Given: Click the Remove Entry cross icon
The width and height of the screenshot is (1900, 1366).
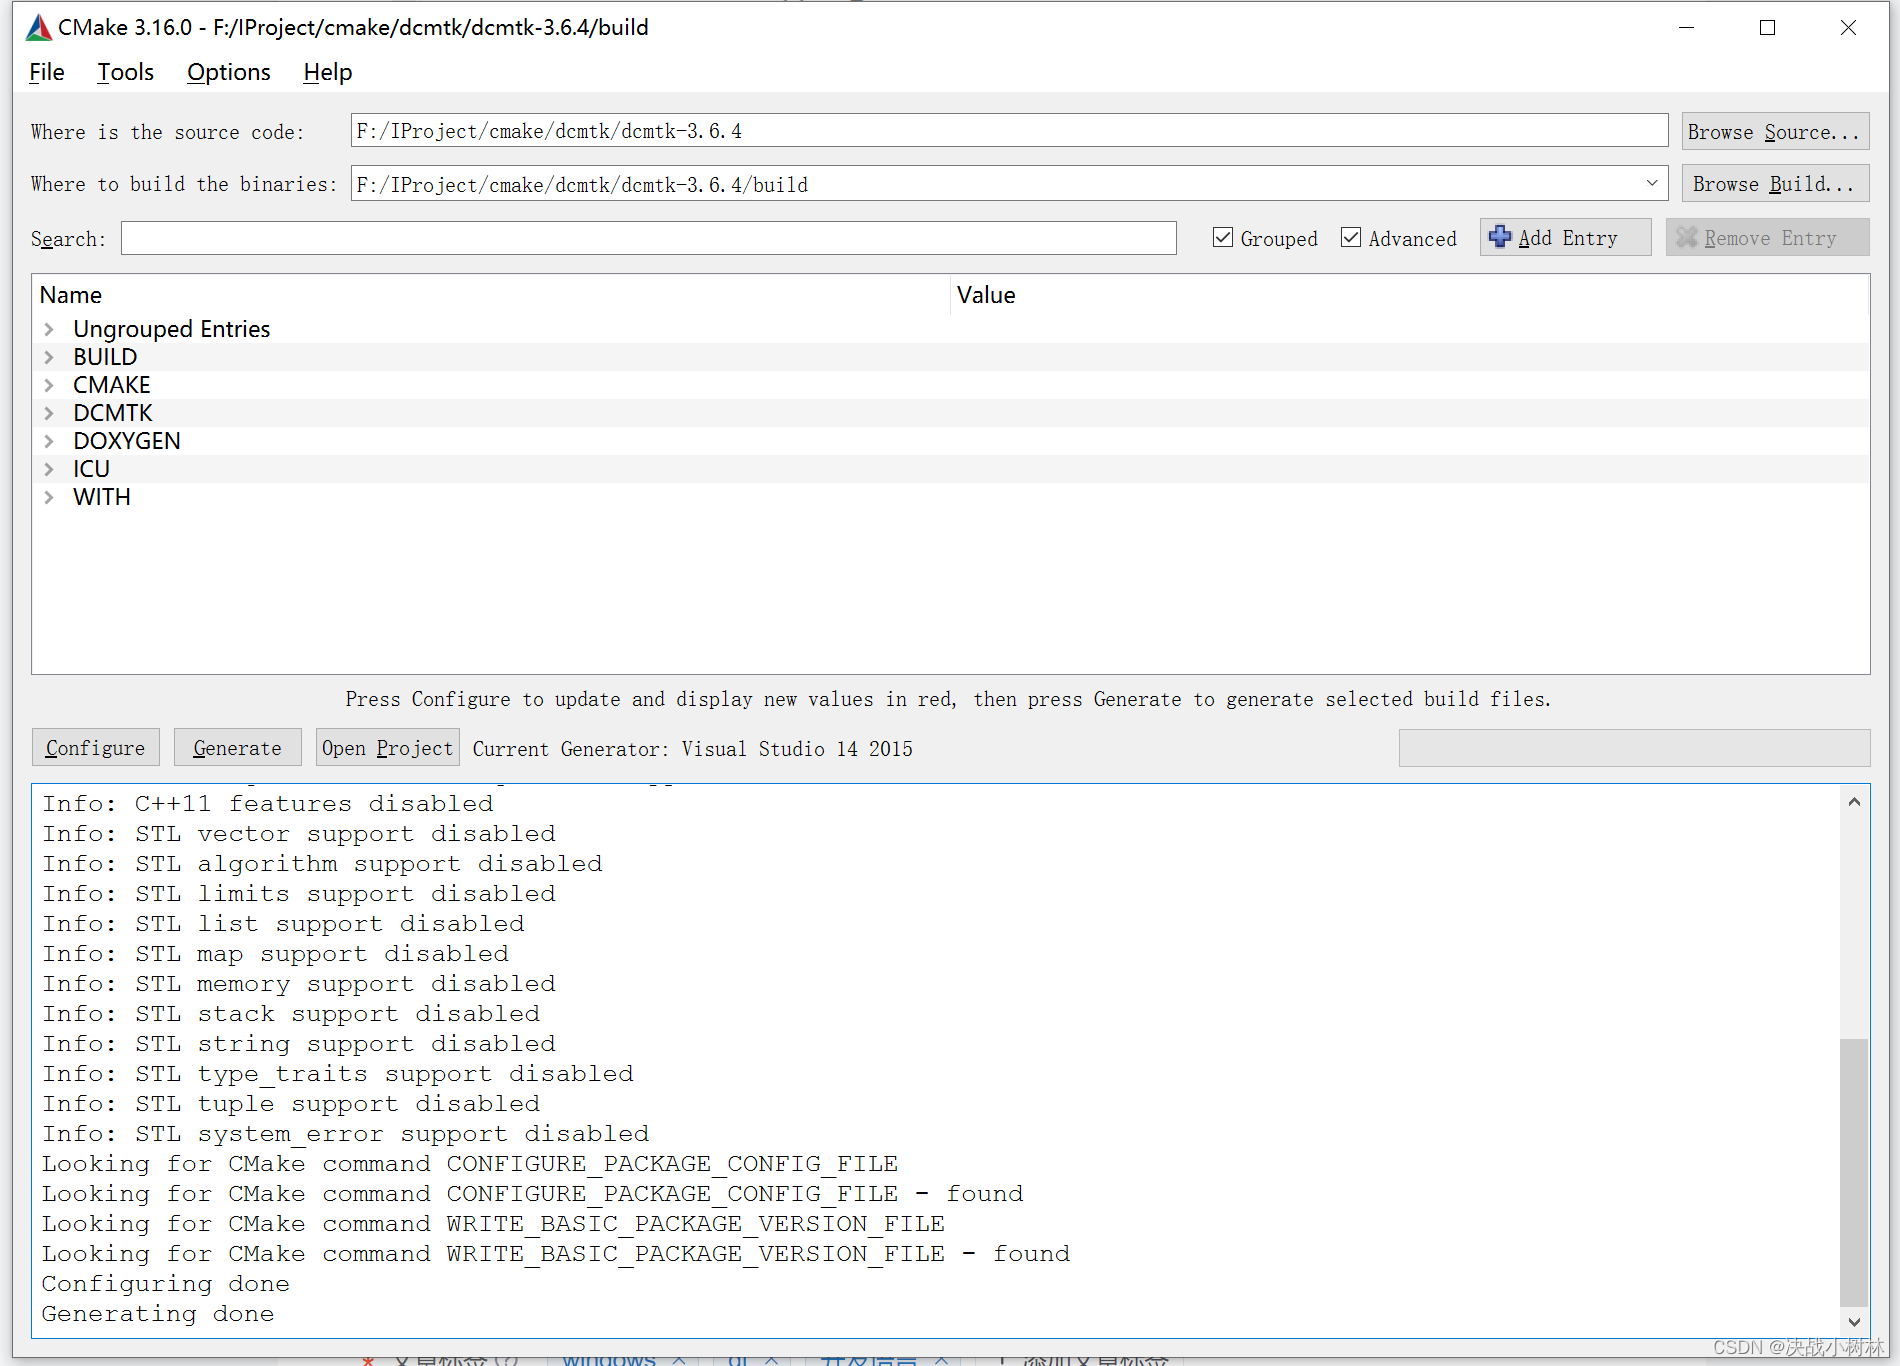Looking at the screenshot, I should 1687,237.
